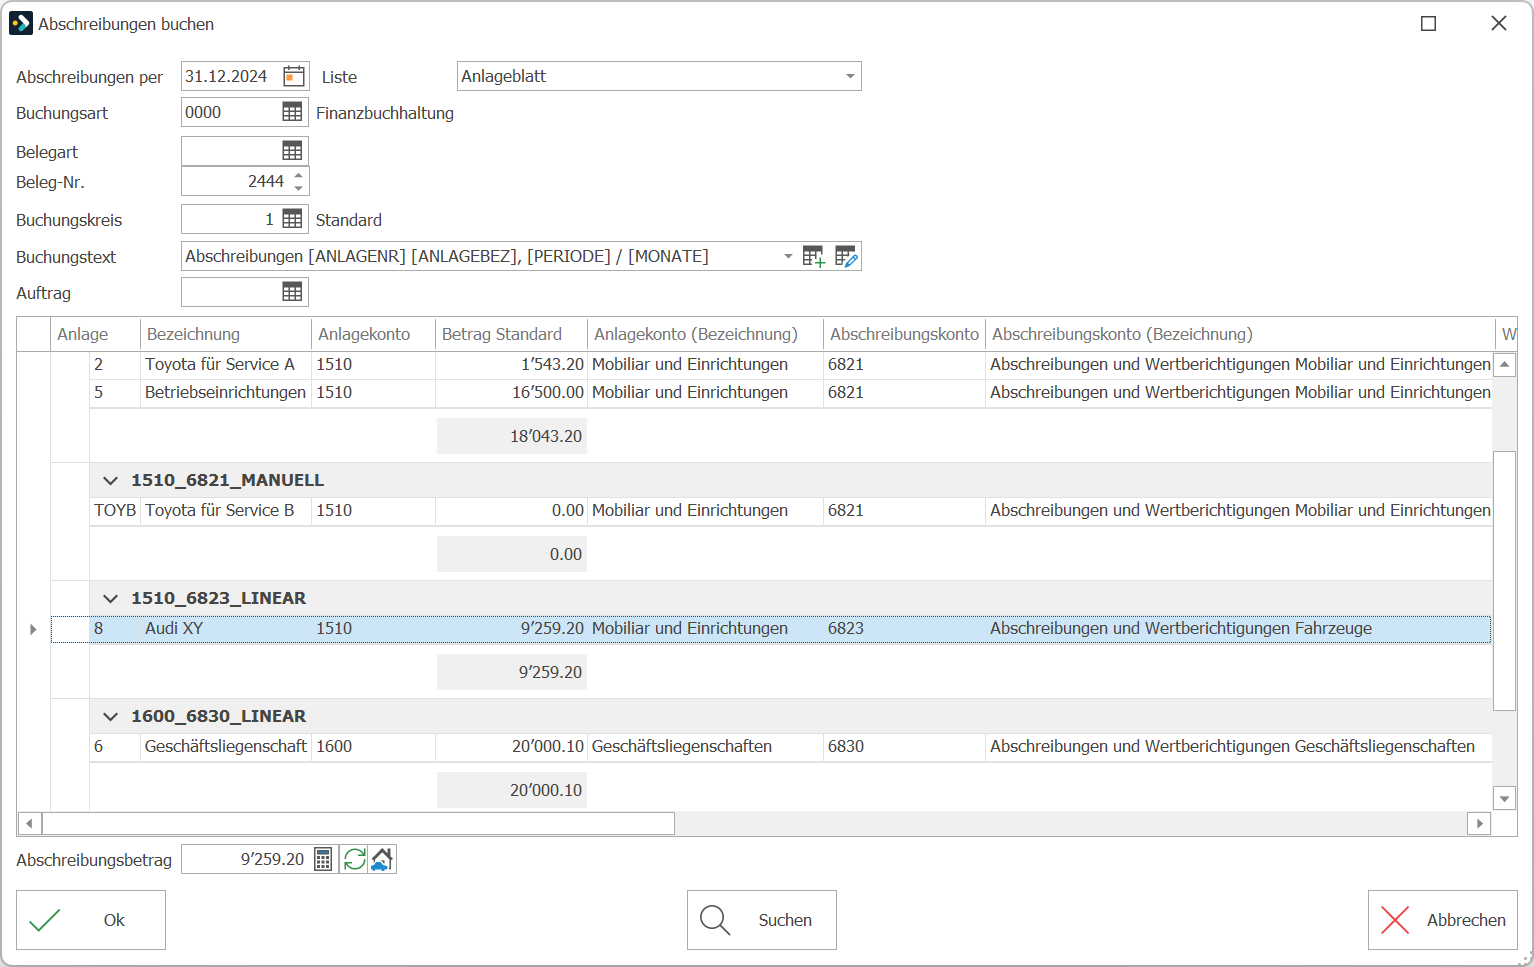Collapse group 1510_6823_LINEAR

111,599
